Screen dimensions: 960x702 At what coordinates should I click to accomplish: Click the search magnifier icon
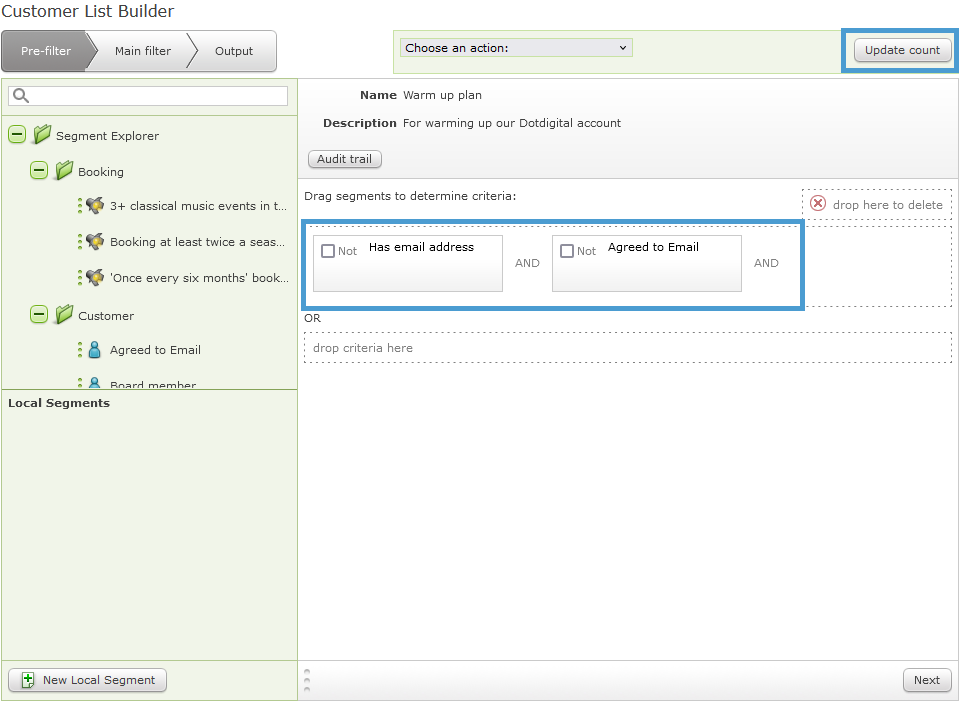click(21, 96)
